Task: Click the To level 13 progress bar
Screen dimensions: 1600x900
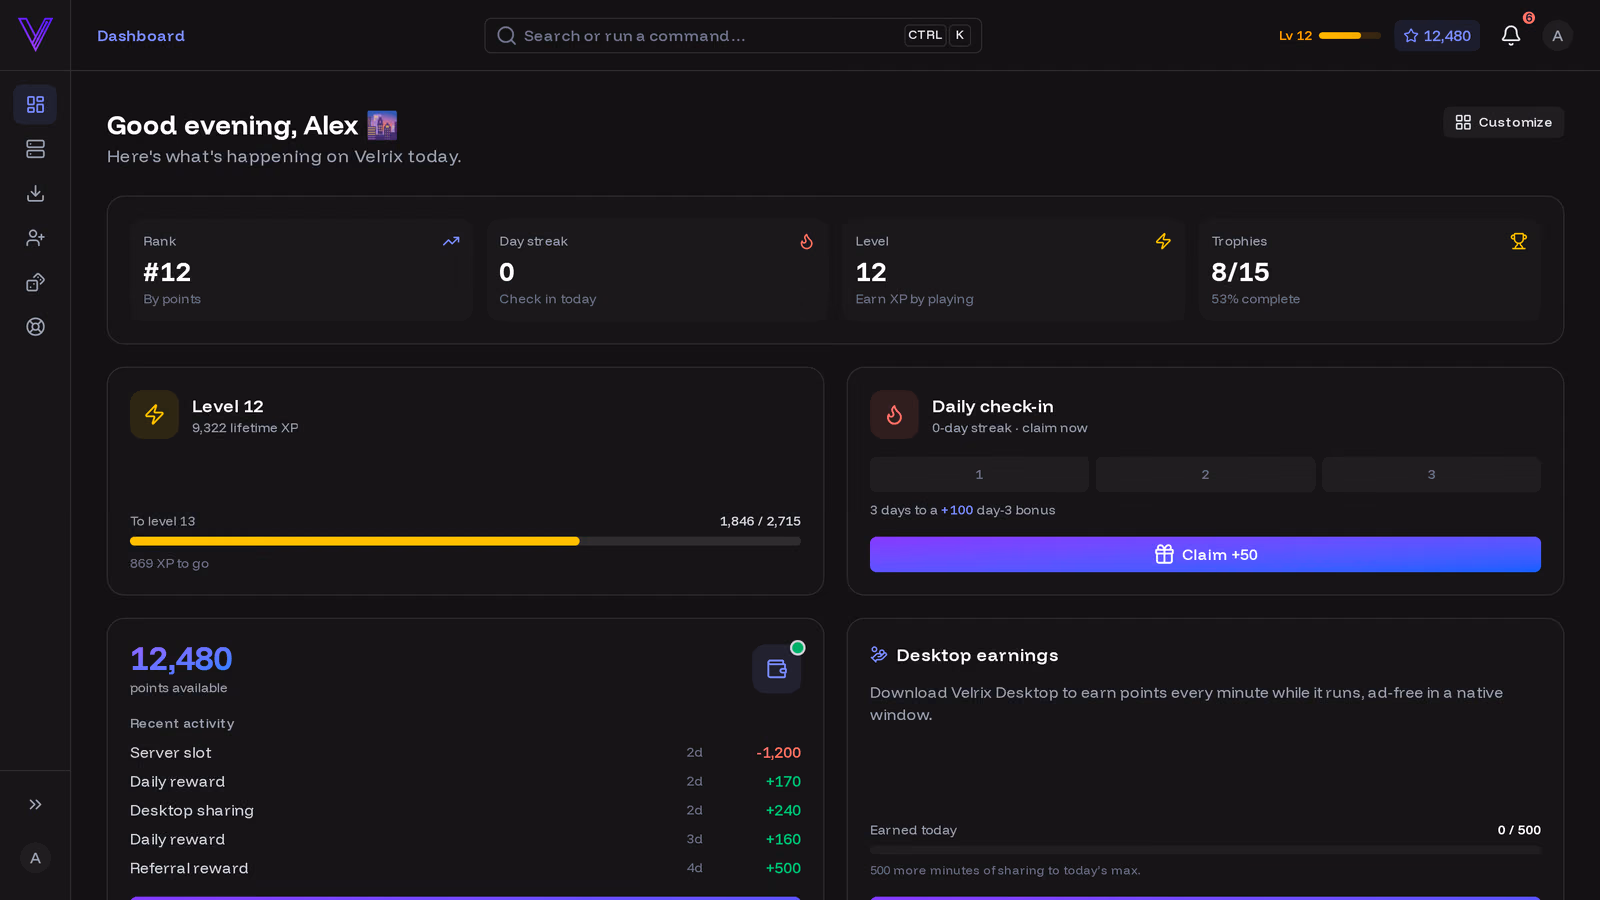Action: click(465, 541)
